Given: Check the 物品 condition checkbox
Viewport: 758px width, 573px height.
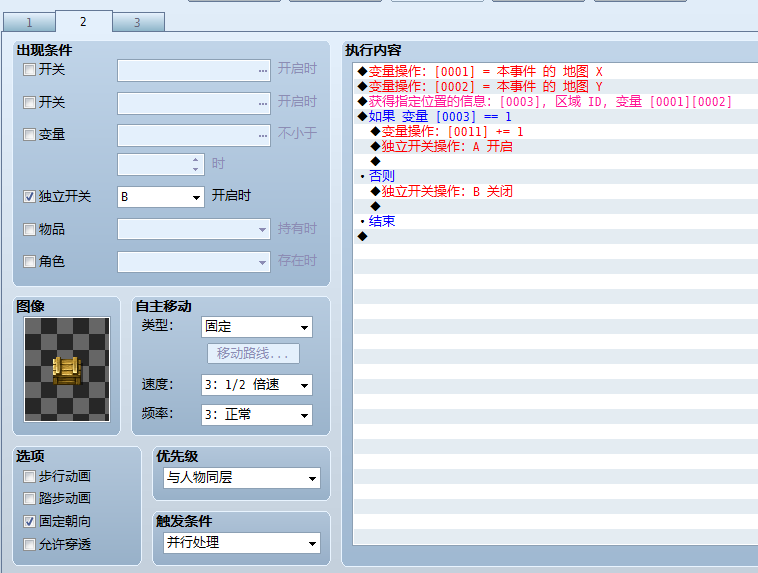Looking at the screenshot, I should [29, 229].
